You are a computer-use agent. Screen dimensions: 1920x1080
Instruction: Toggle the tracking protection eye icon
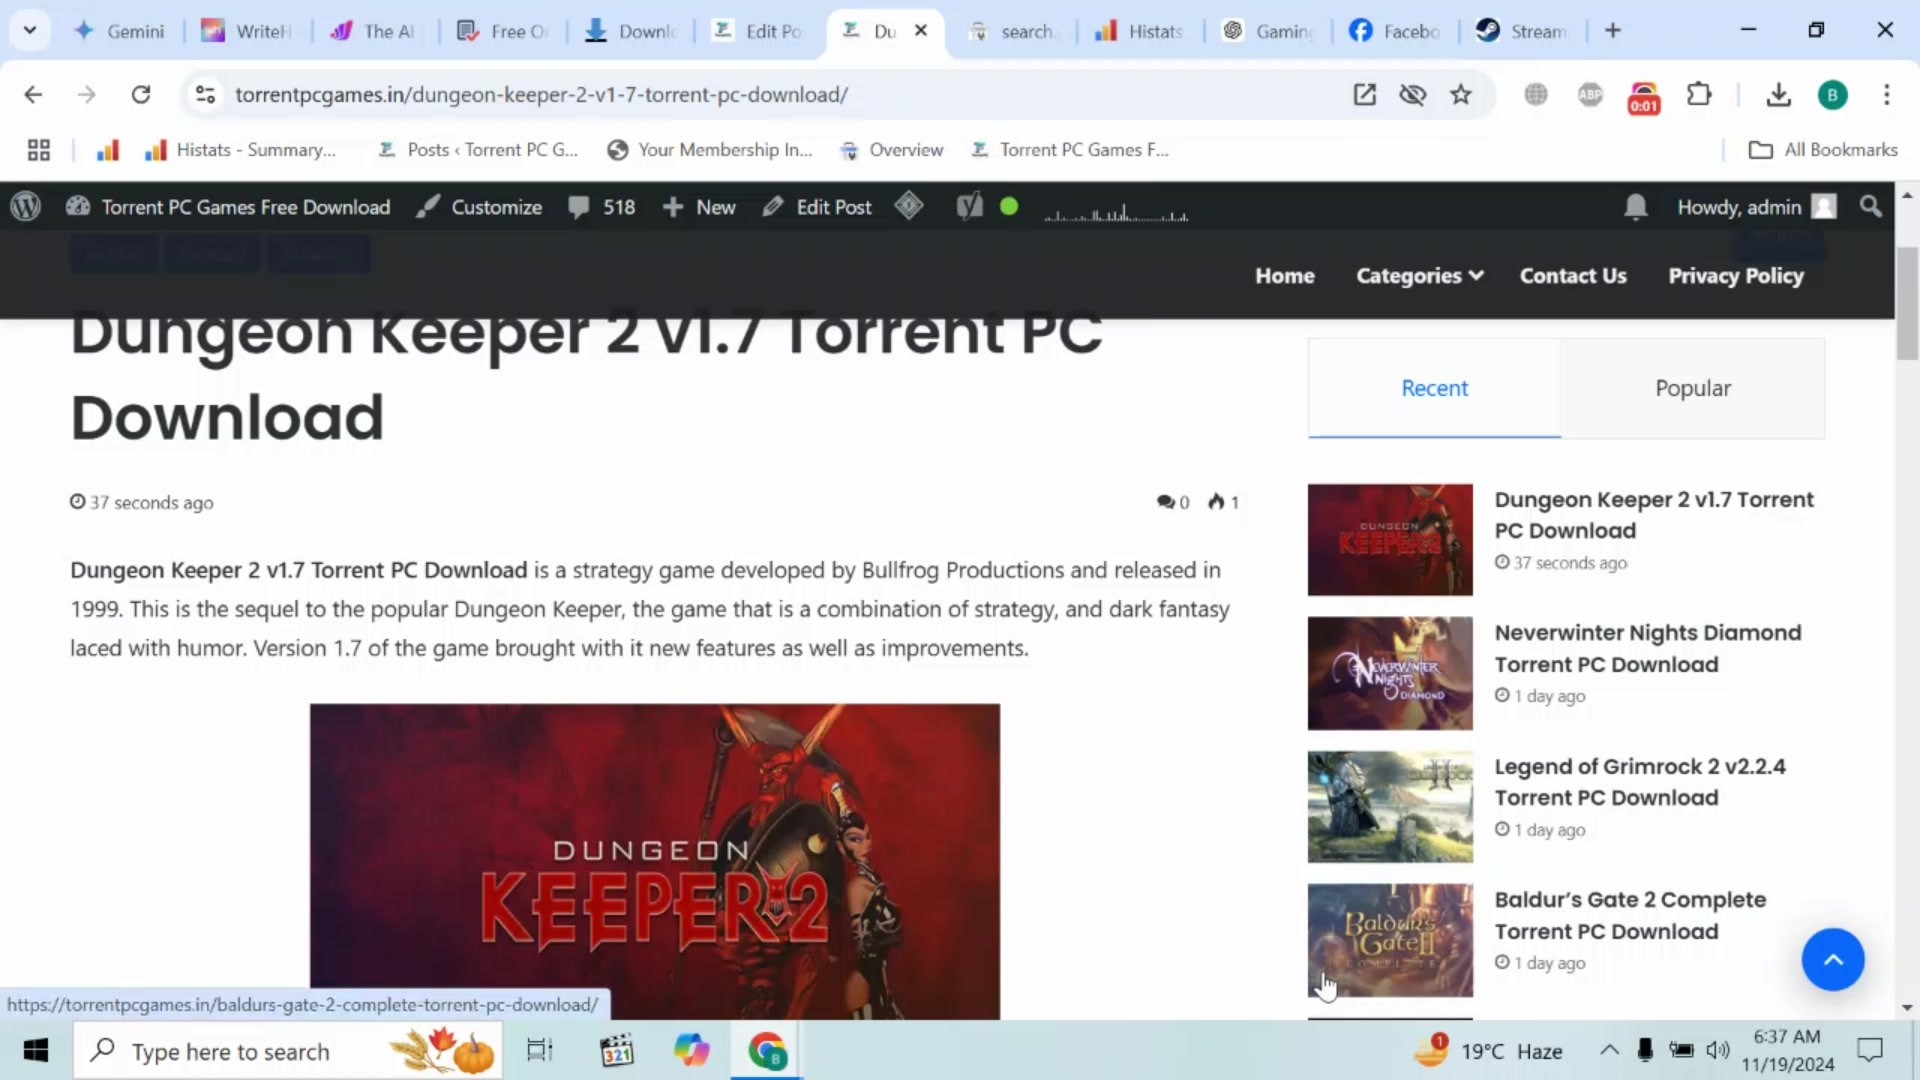[1412, 94]
